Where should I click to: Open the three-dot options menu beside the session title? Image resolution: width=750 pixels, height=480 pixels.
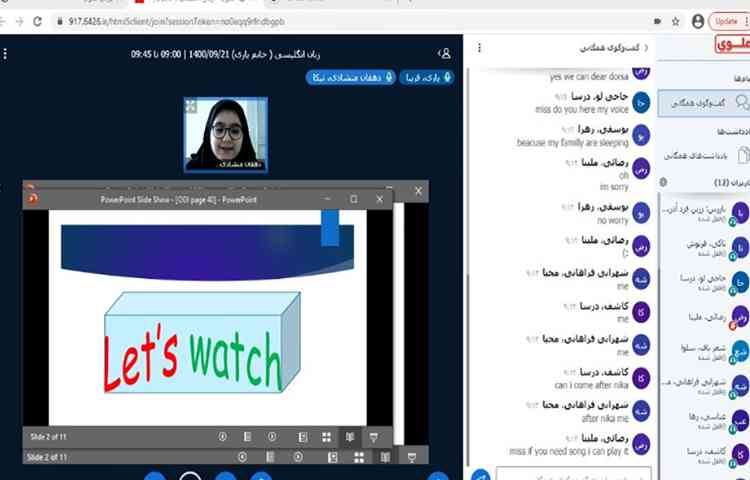pyautogui.click(x=5, y=54)
